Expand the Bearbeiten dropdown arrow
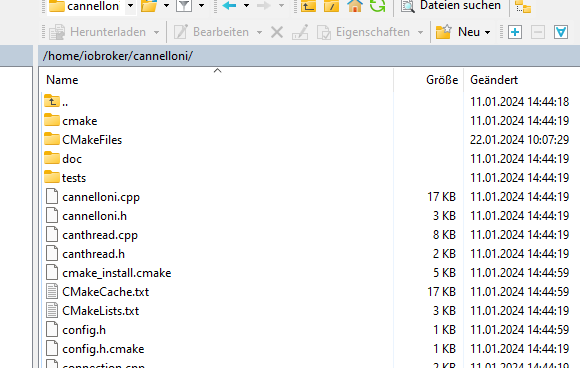 [x=260, y=33]
